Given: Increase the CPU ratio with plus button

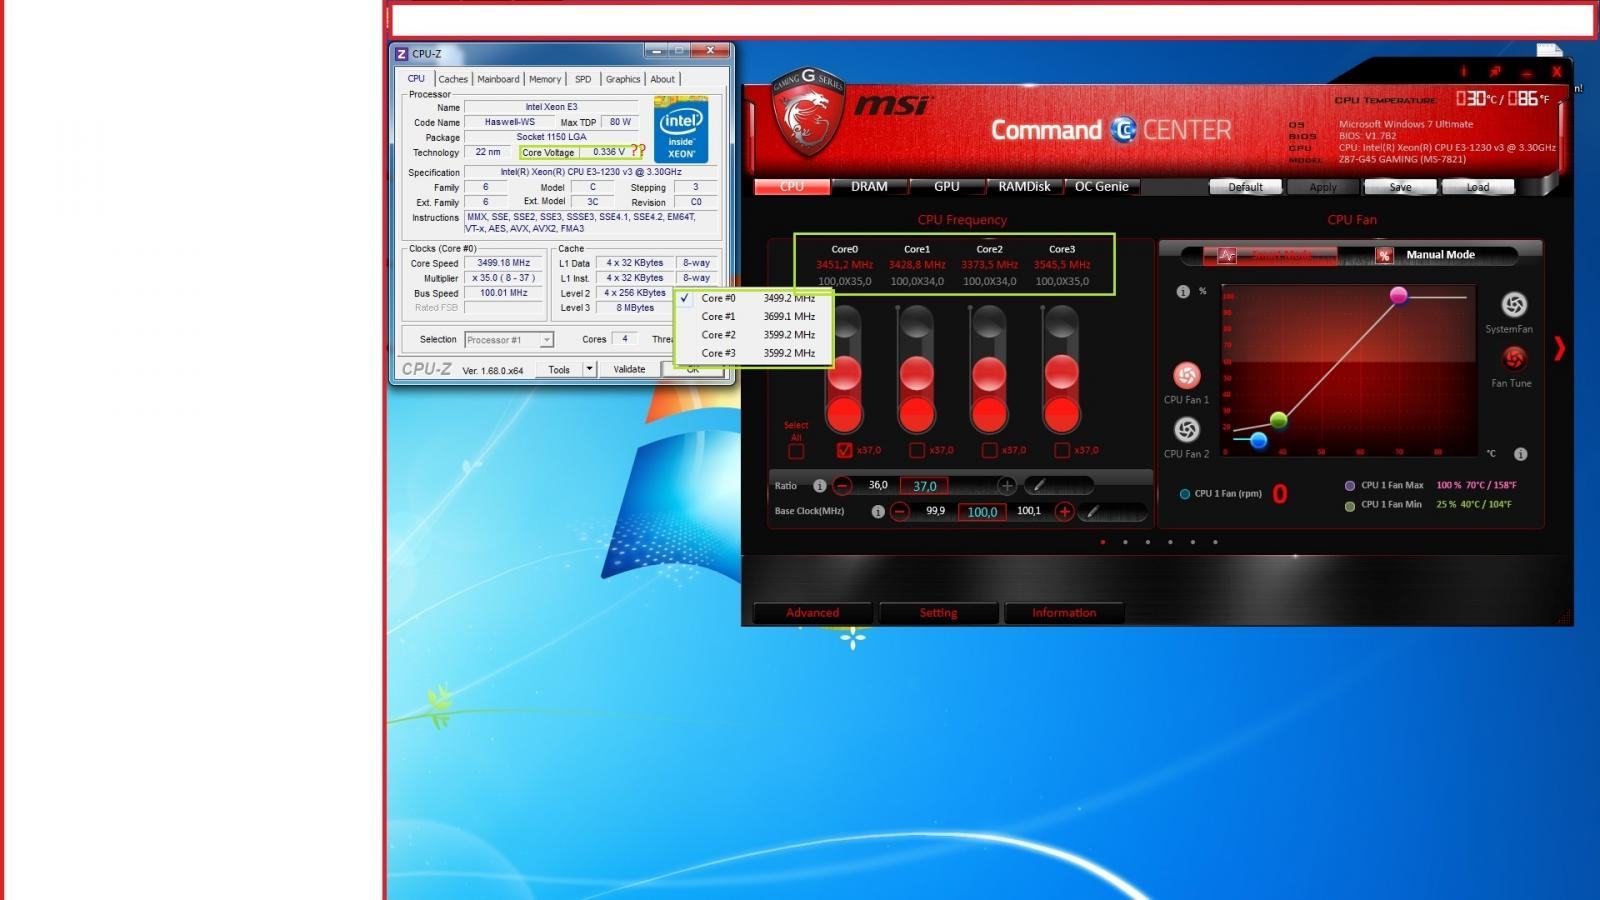Looking at the screenshot, I should [1006, 486].
